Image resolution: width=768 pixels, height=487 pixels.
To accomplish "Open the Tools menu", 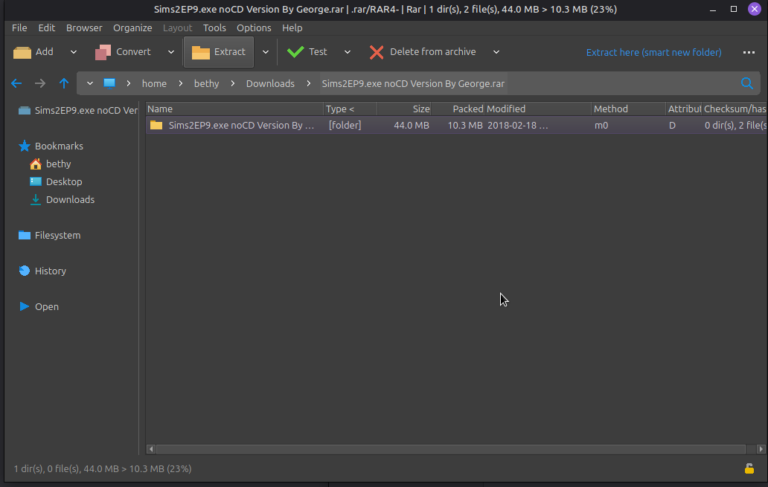I will click(x=214, y=28).
